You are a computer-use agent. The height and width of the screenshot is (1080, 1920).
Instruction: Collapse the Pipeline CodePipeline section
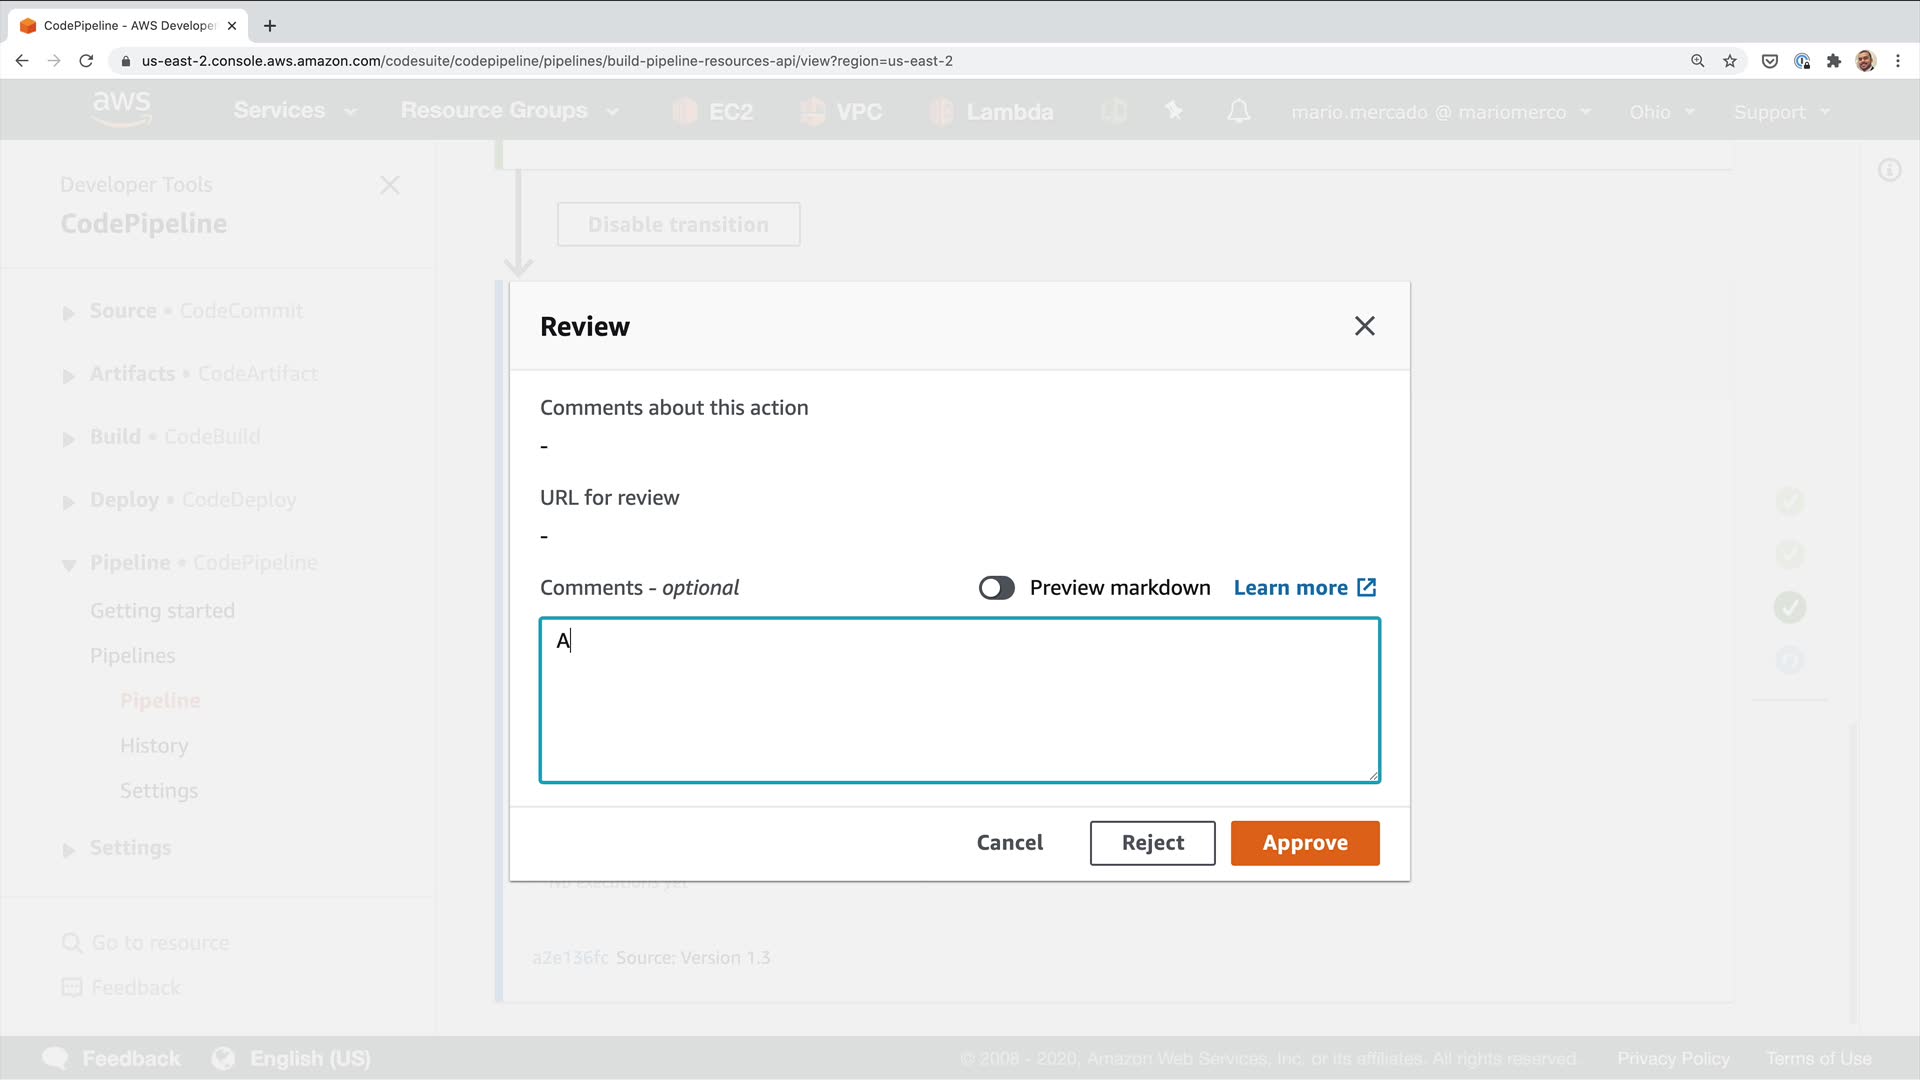(68, 564)
